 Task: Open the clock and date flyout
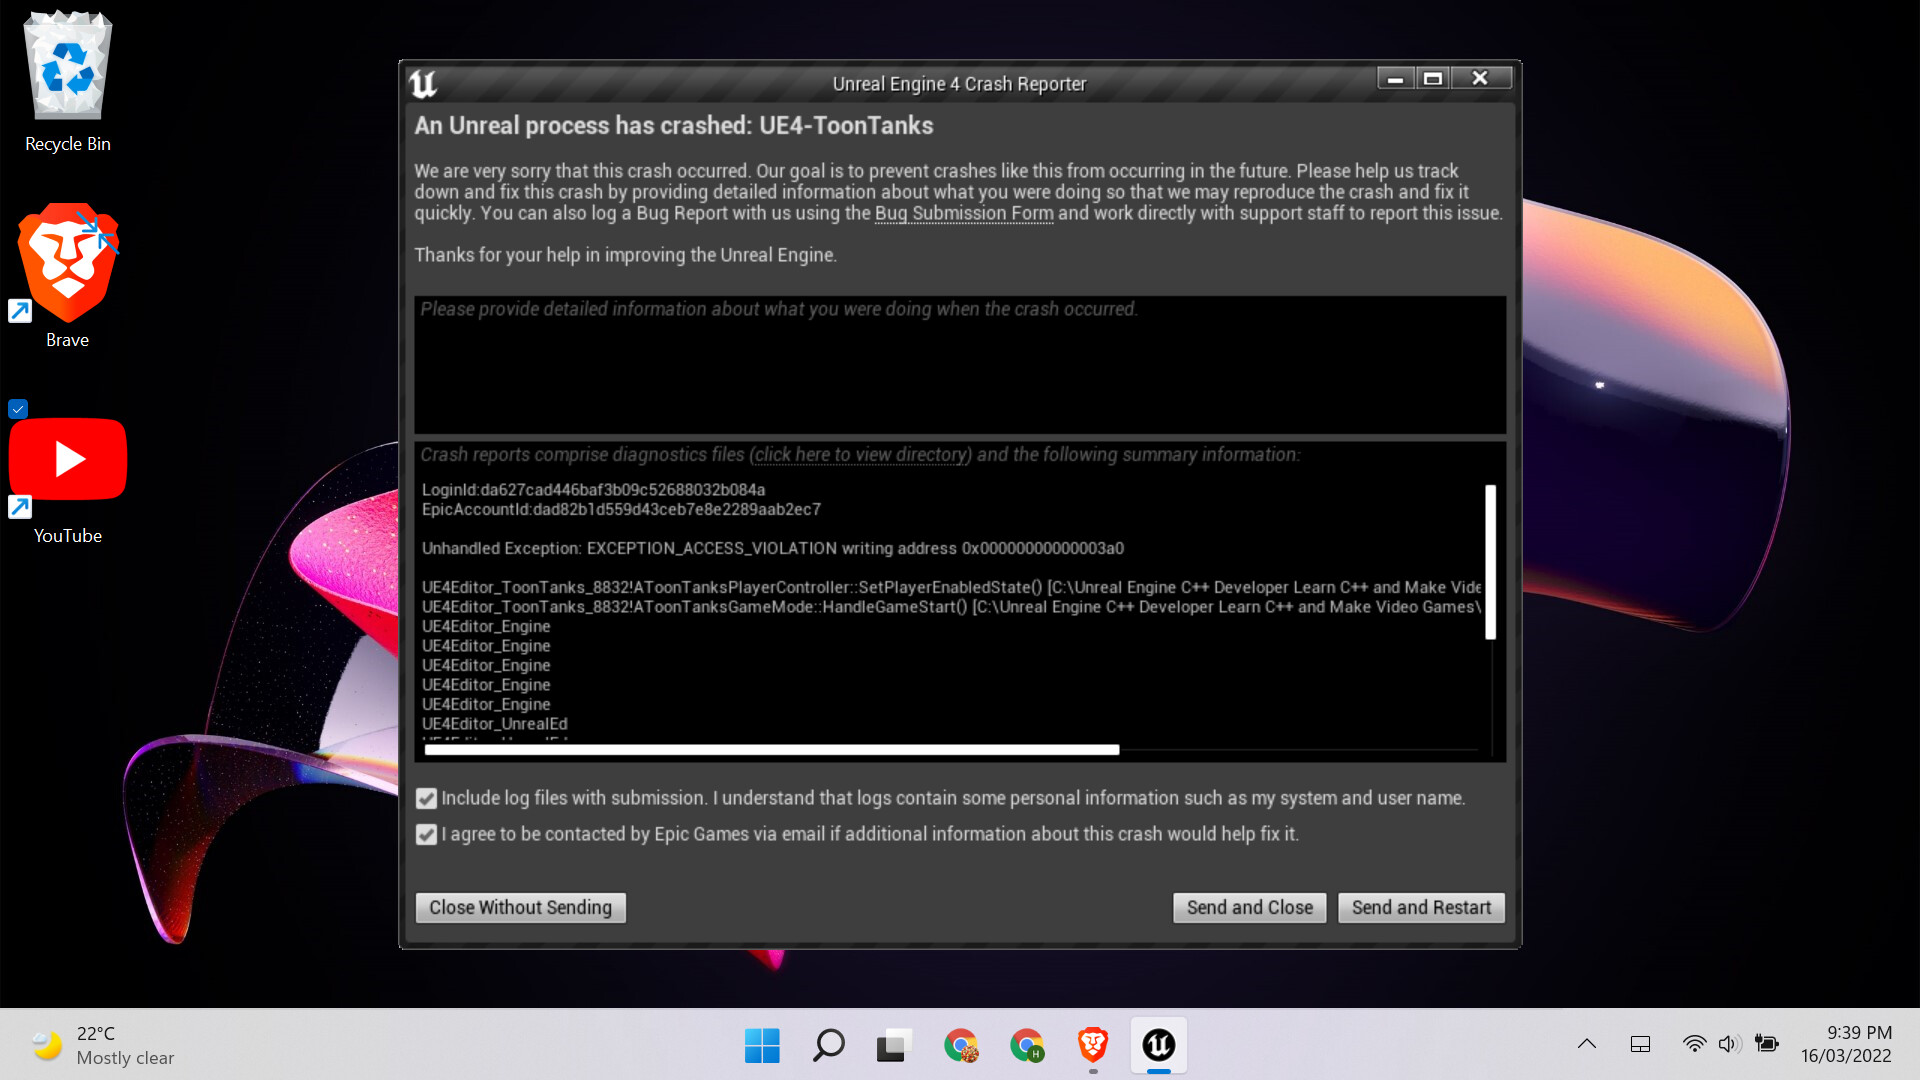pos(1846,1044)
